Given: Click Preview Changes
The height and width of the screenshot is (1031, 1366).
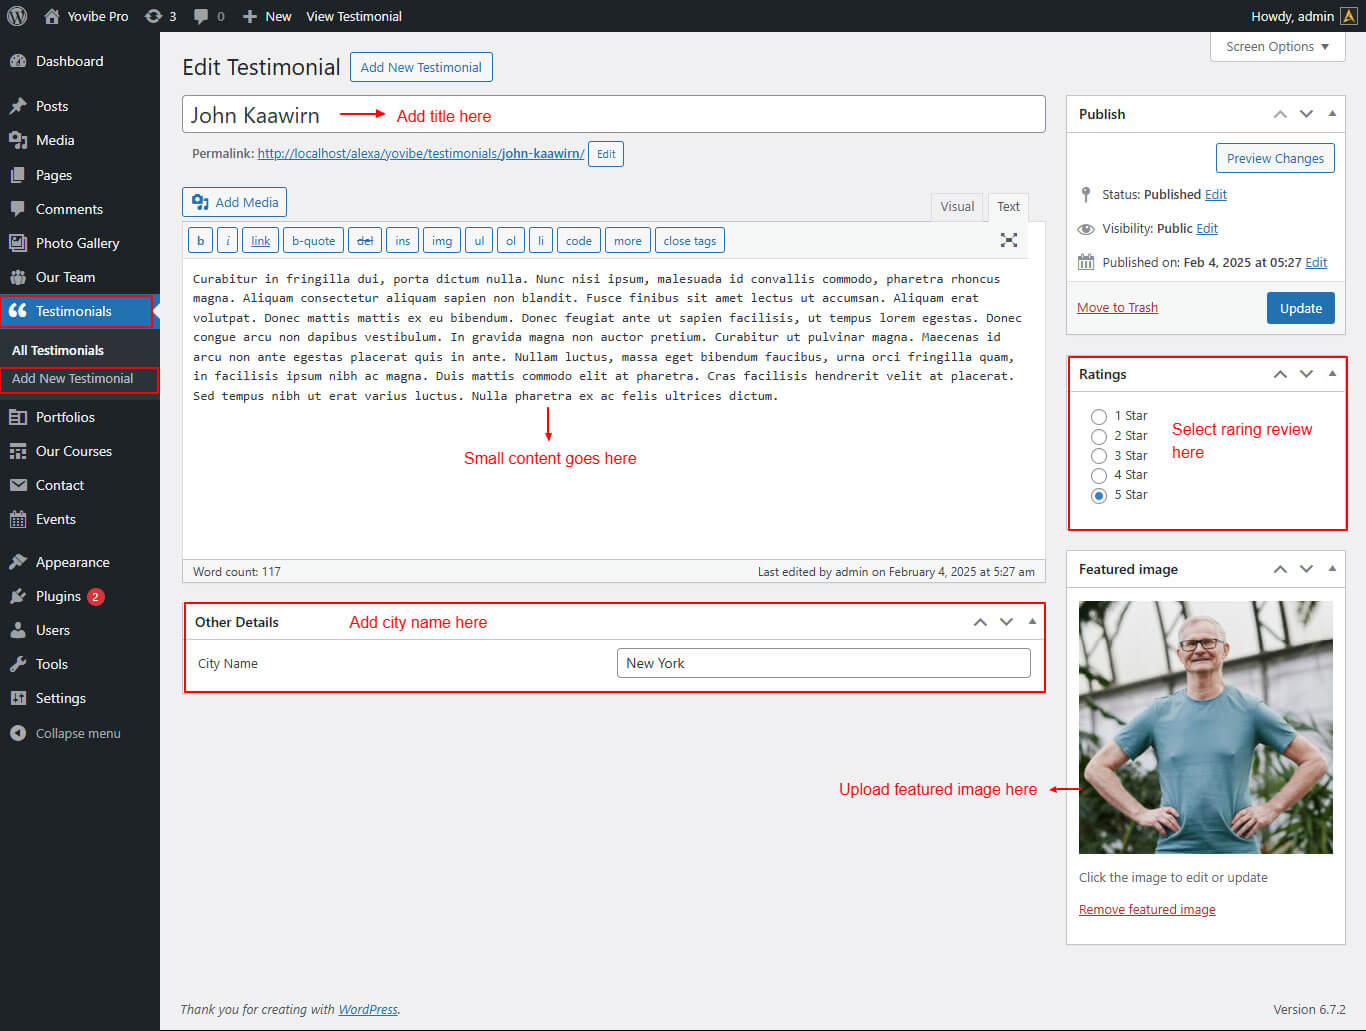Looking at the screenshot, I should pos(1275,158).
